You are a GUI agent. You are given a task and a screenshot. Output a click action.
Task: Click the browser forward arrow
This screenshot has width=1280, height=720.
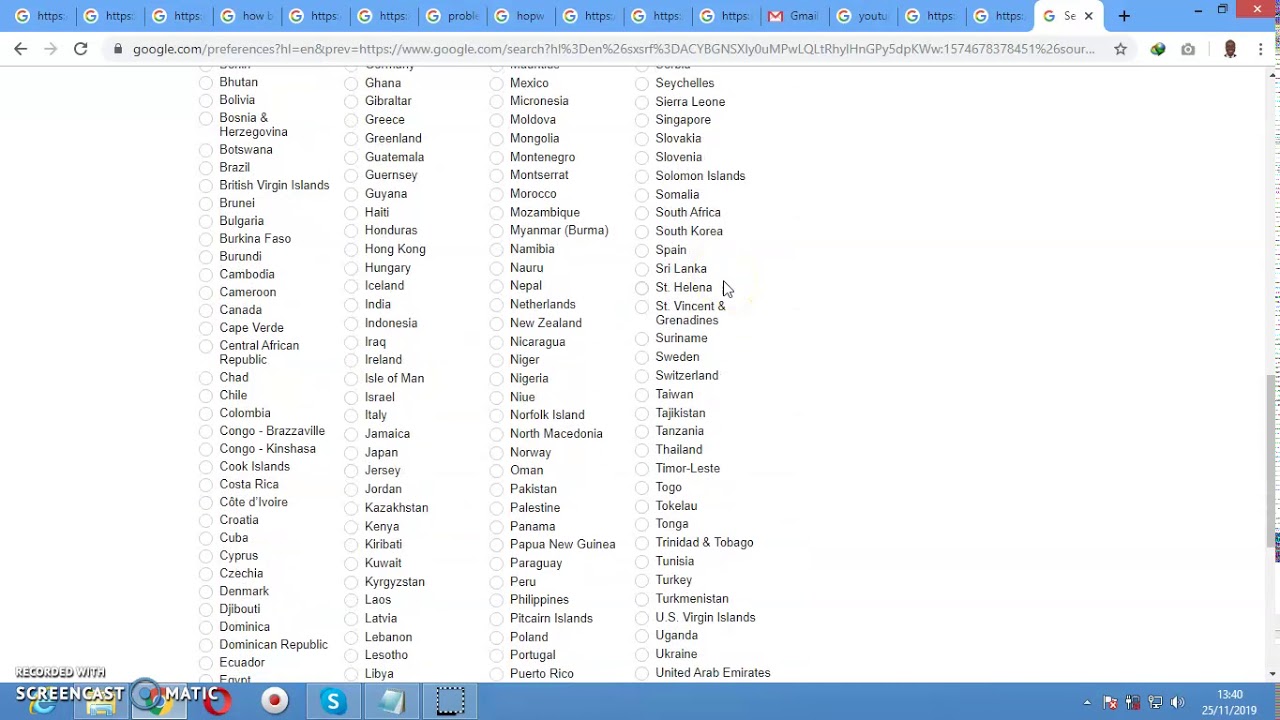51,48
